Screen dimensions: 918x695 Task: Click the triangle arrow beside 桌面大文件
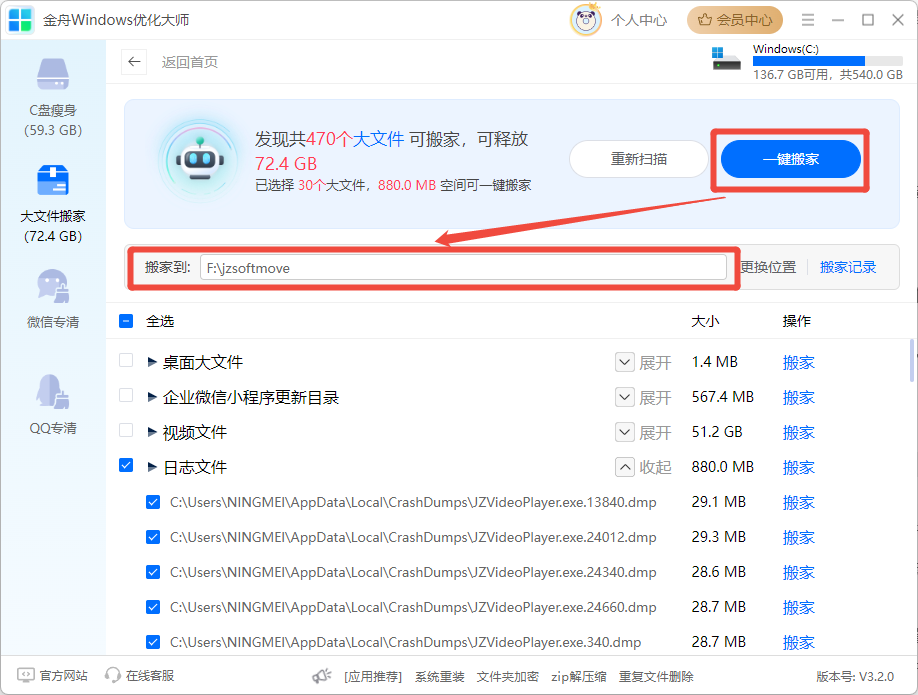click(152, 362)
